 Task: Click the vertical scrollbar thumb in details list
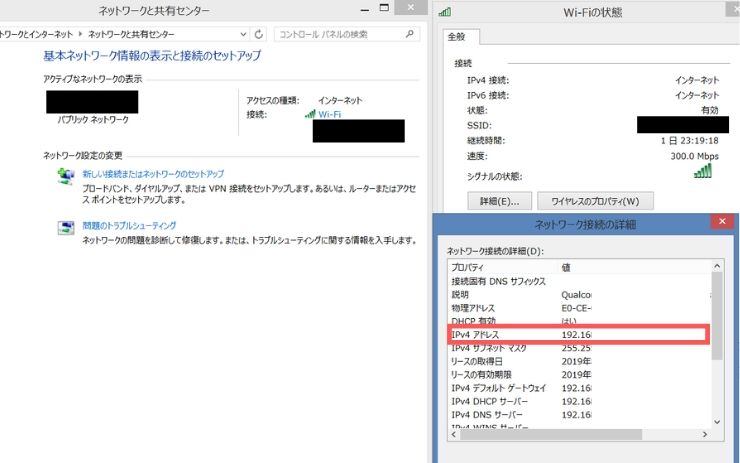[717, 316]
